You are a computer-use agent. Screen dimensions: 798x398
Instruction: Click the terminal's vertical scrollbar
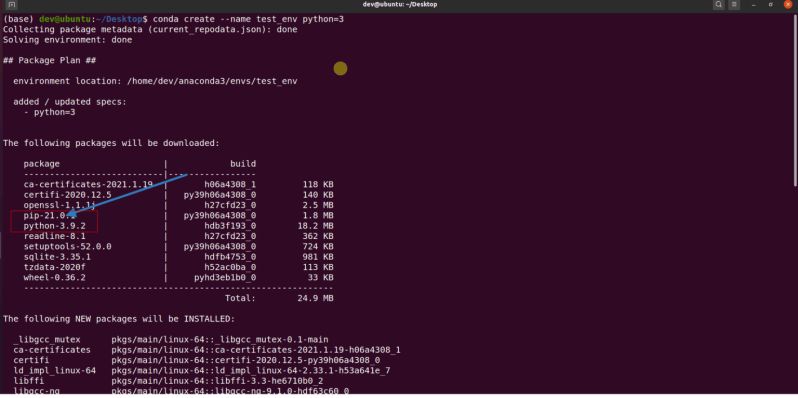tap(795, 99)
